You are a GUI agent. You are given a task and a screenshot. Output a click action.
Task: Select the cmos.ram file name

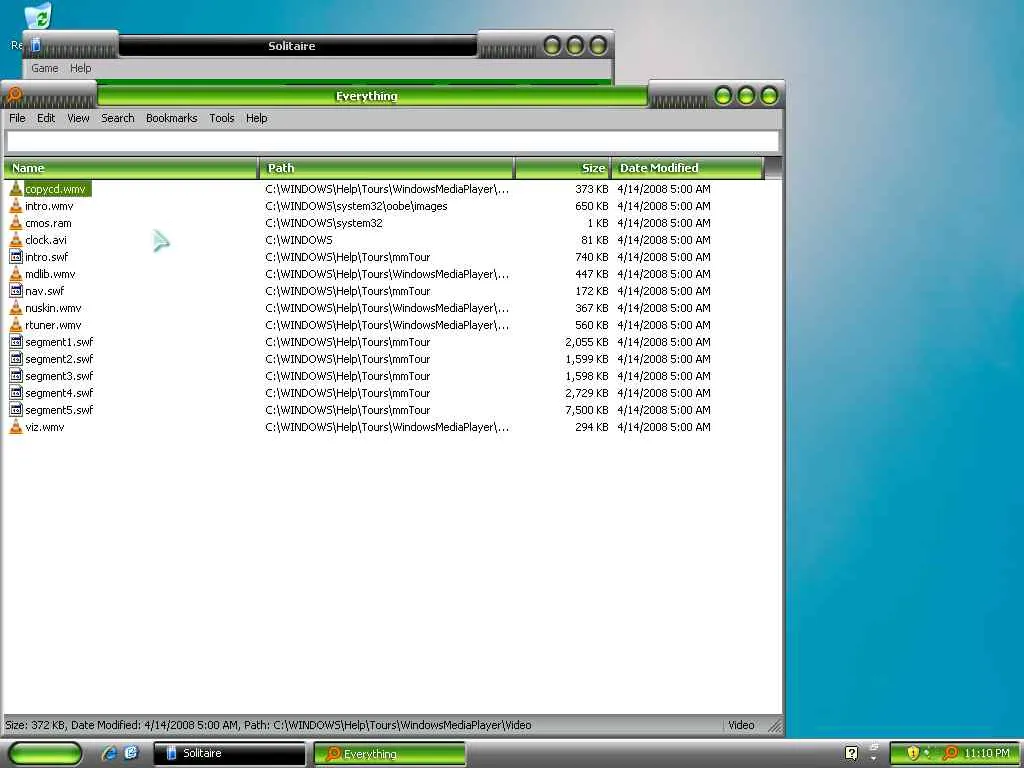[48, 223]
